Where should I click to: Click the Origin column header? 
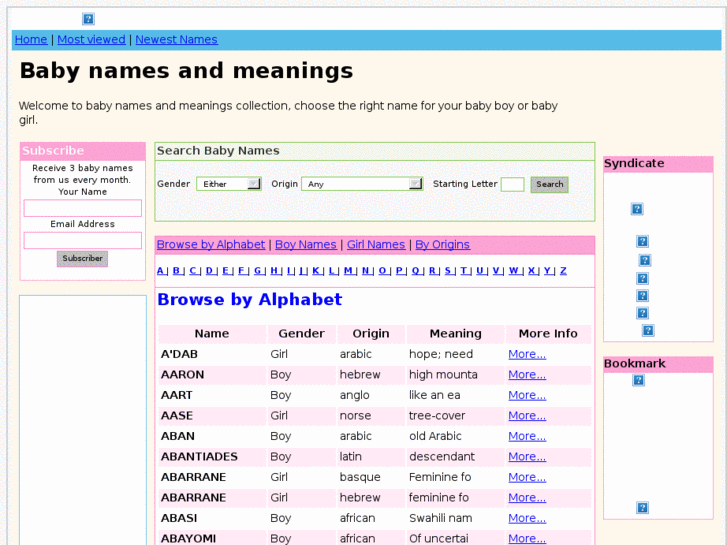pyautogui.click(x=370, y=333)
